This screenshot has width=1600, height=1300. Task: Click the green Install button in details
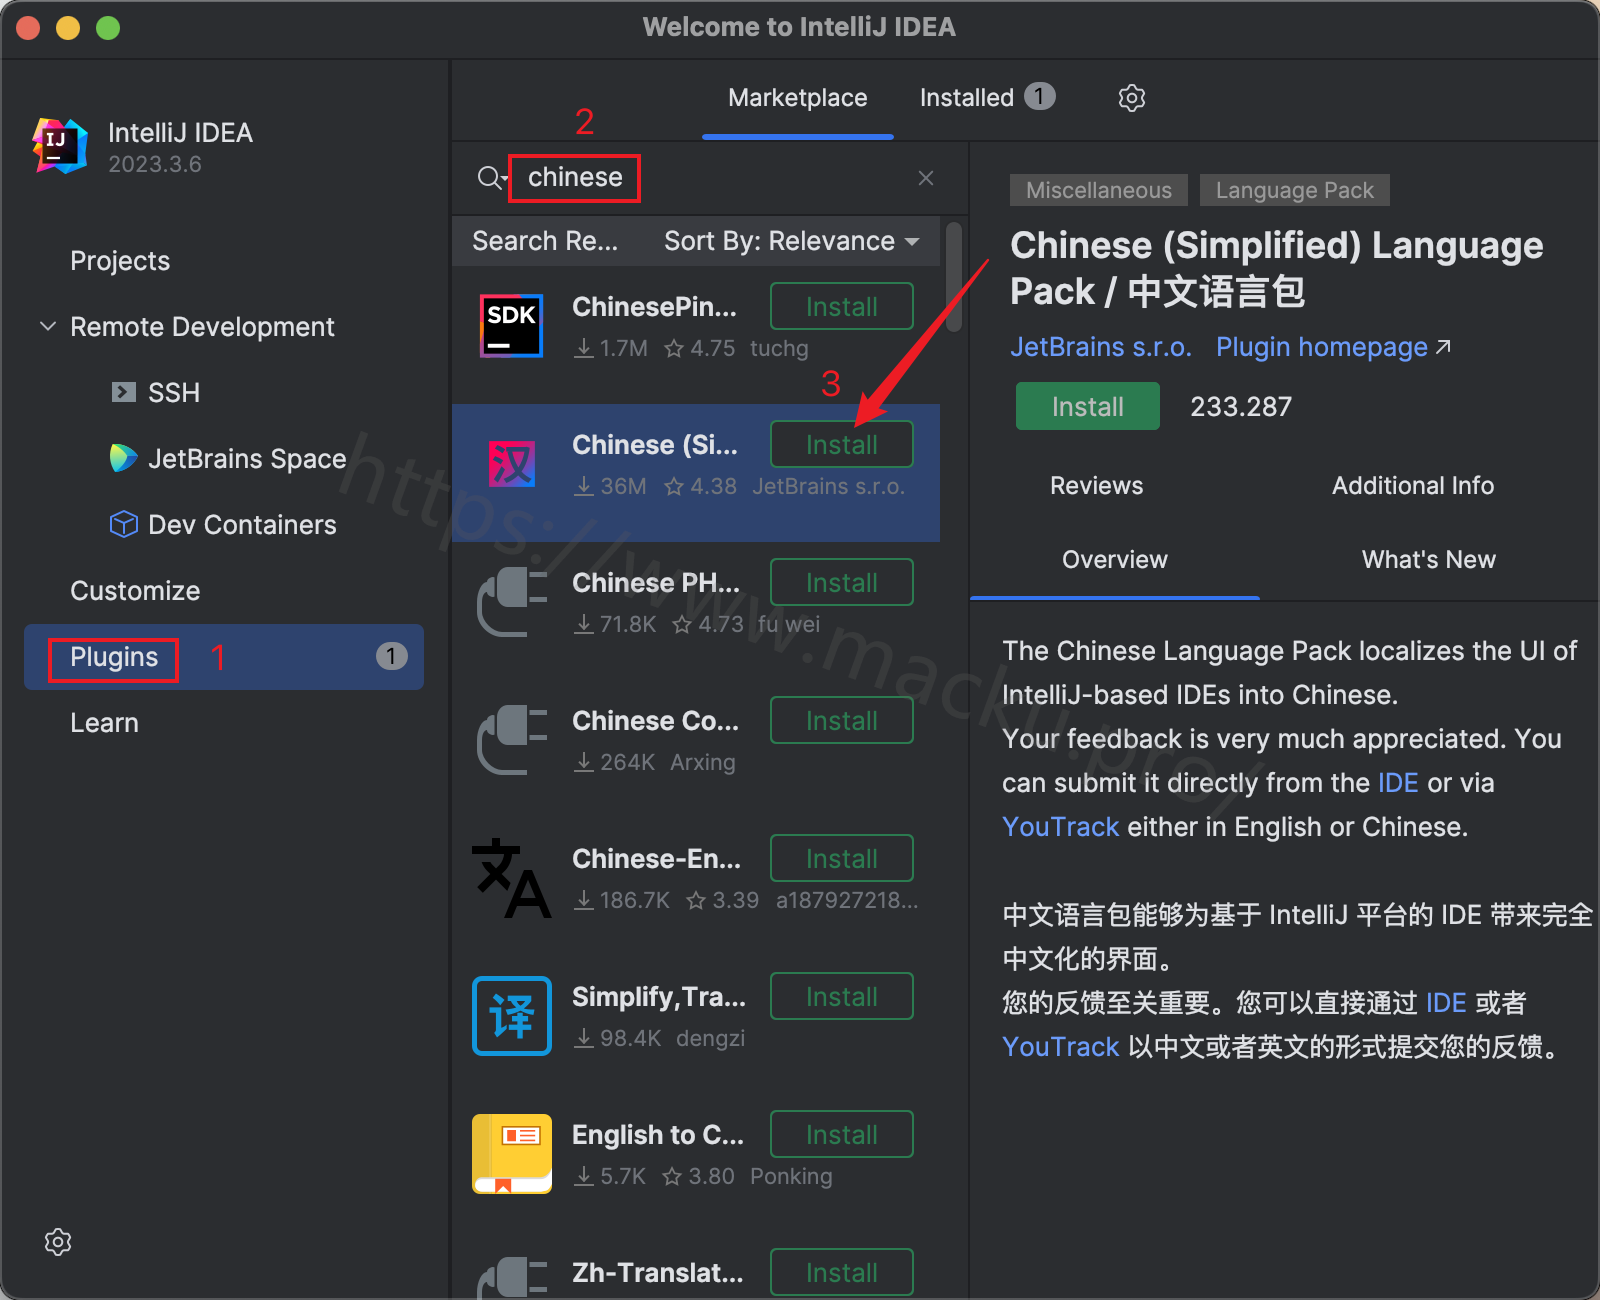click(1087, 406)
